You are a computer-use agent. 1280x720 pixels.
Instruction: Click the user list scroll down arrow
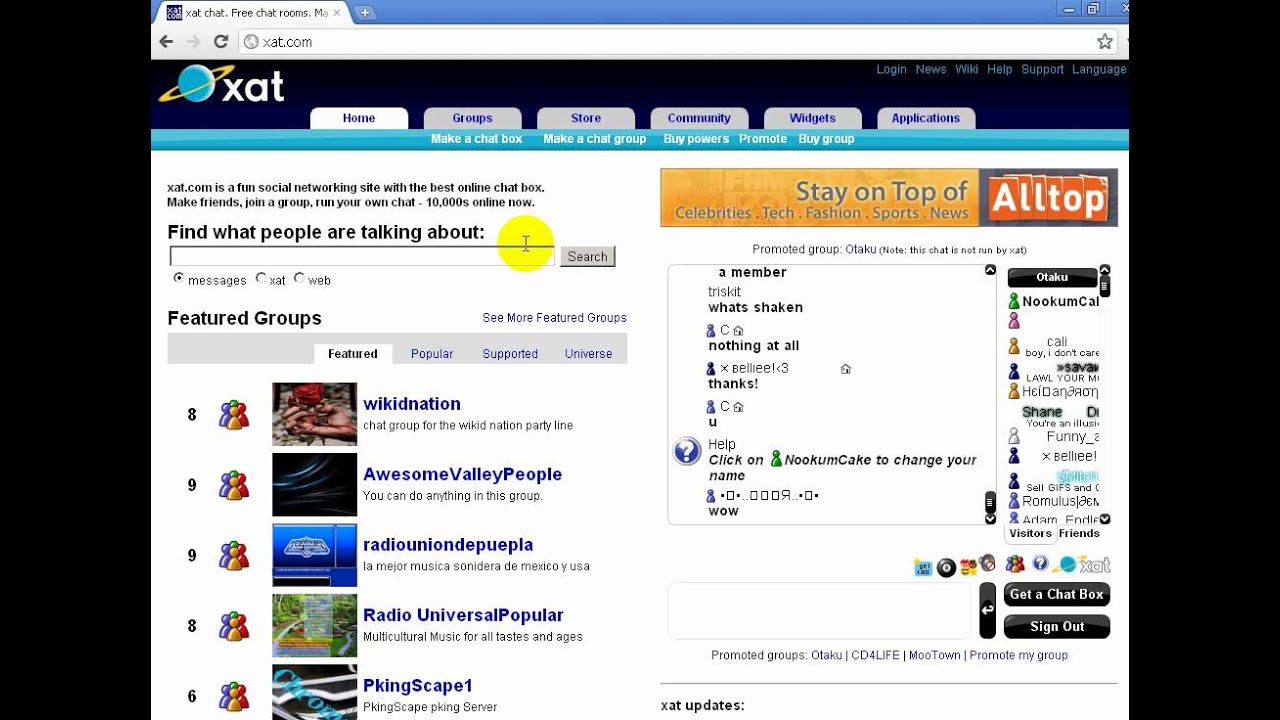point(1105,519)
